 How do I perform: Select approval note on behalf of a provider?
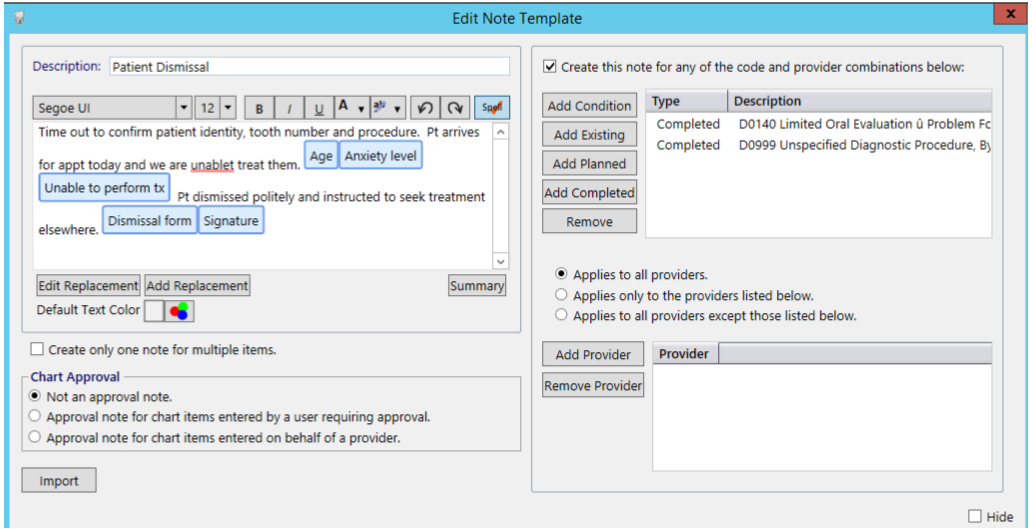point(35,437)
